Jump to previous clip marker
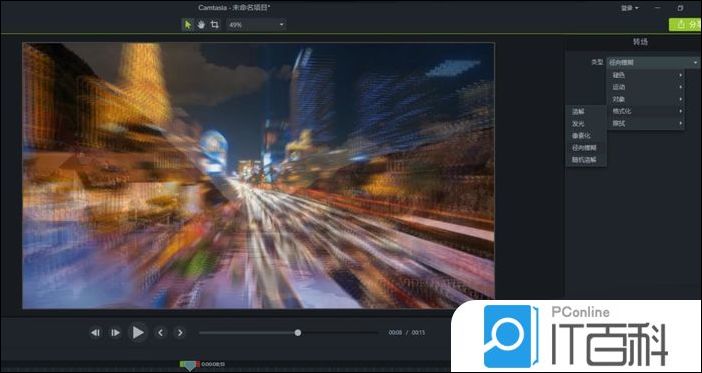The image size is (702, 373). [160, 333]
